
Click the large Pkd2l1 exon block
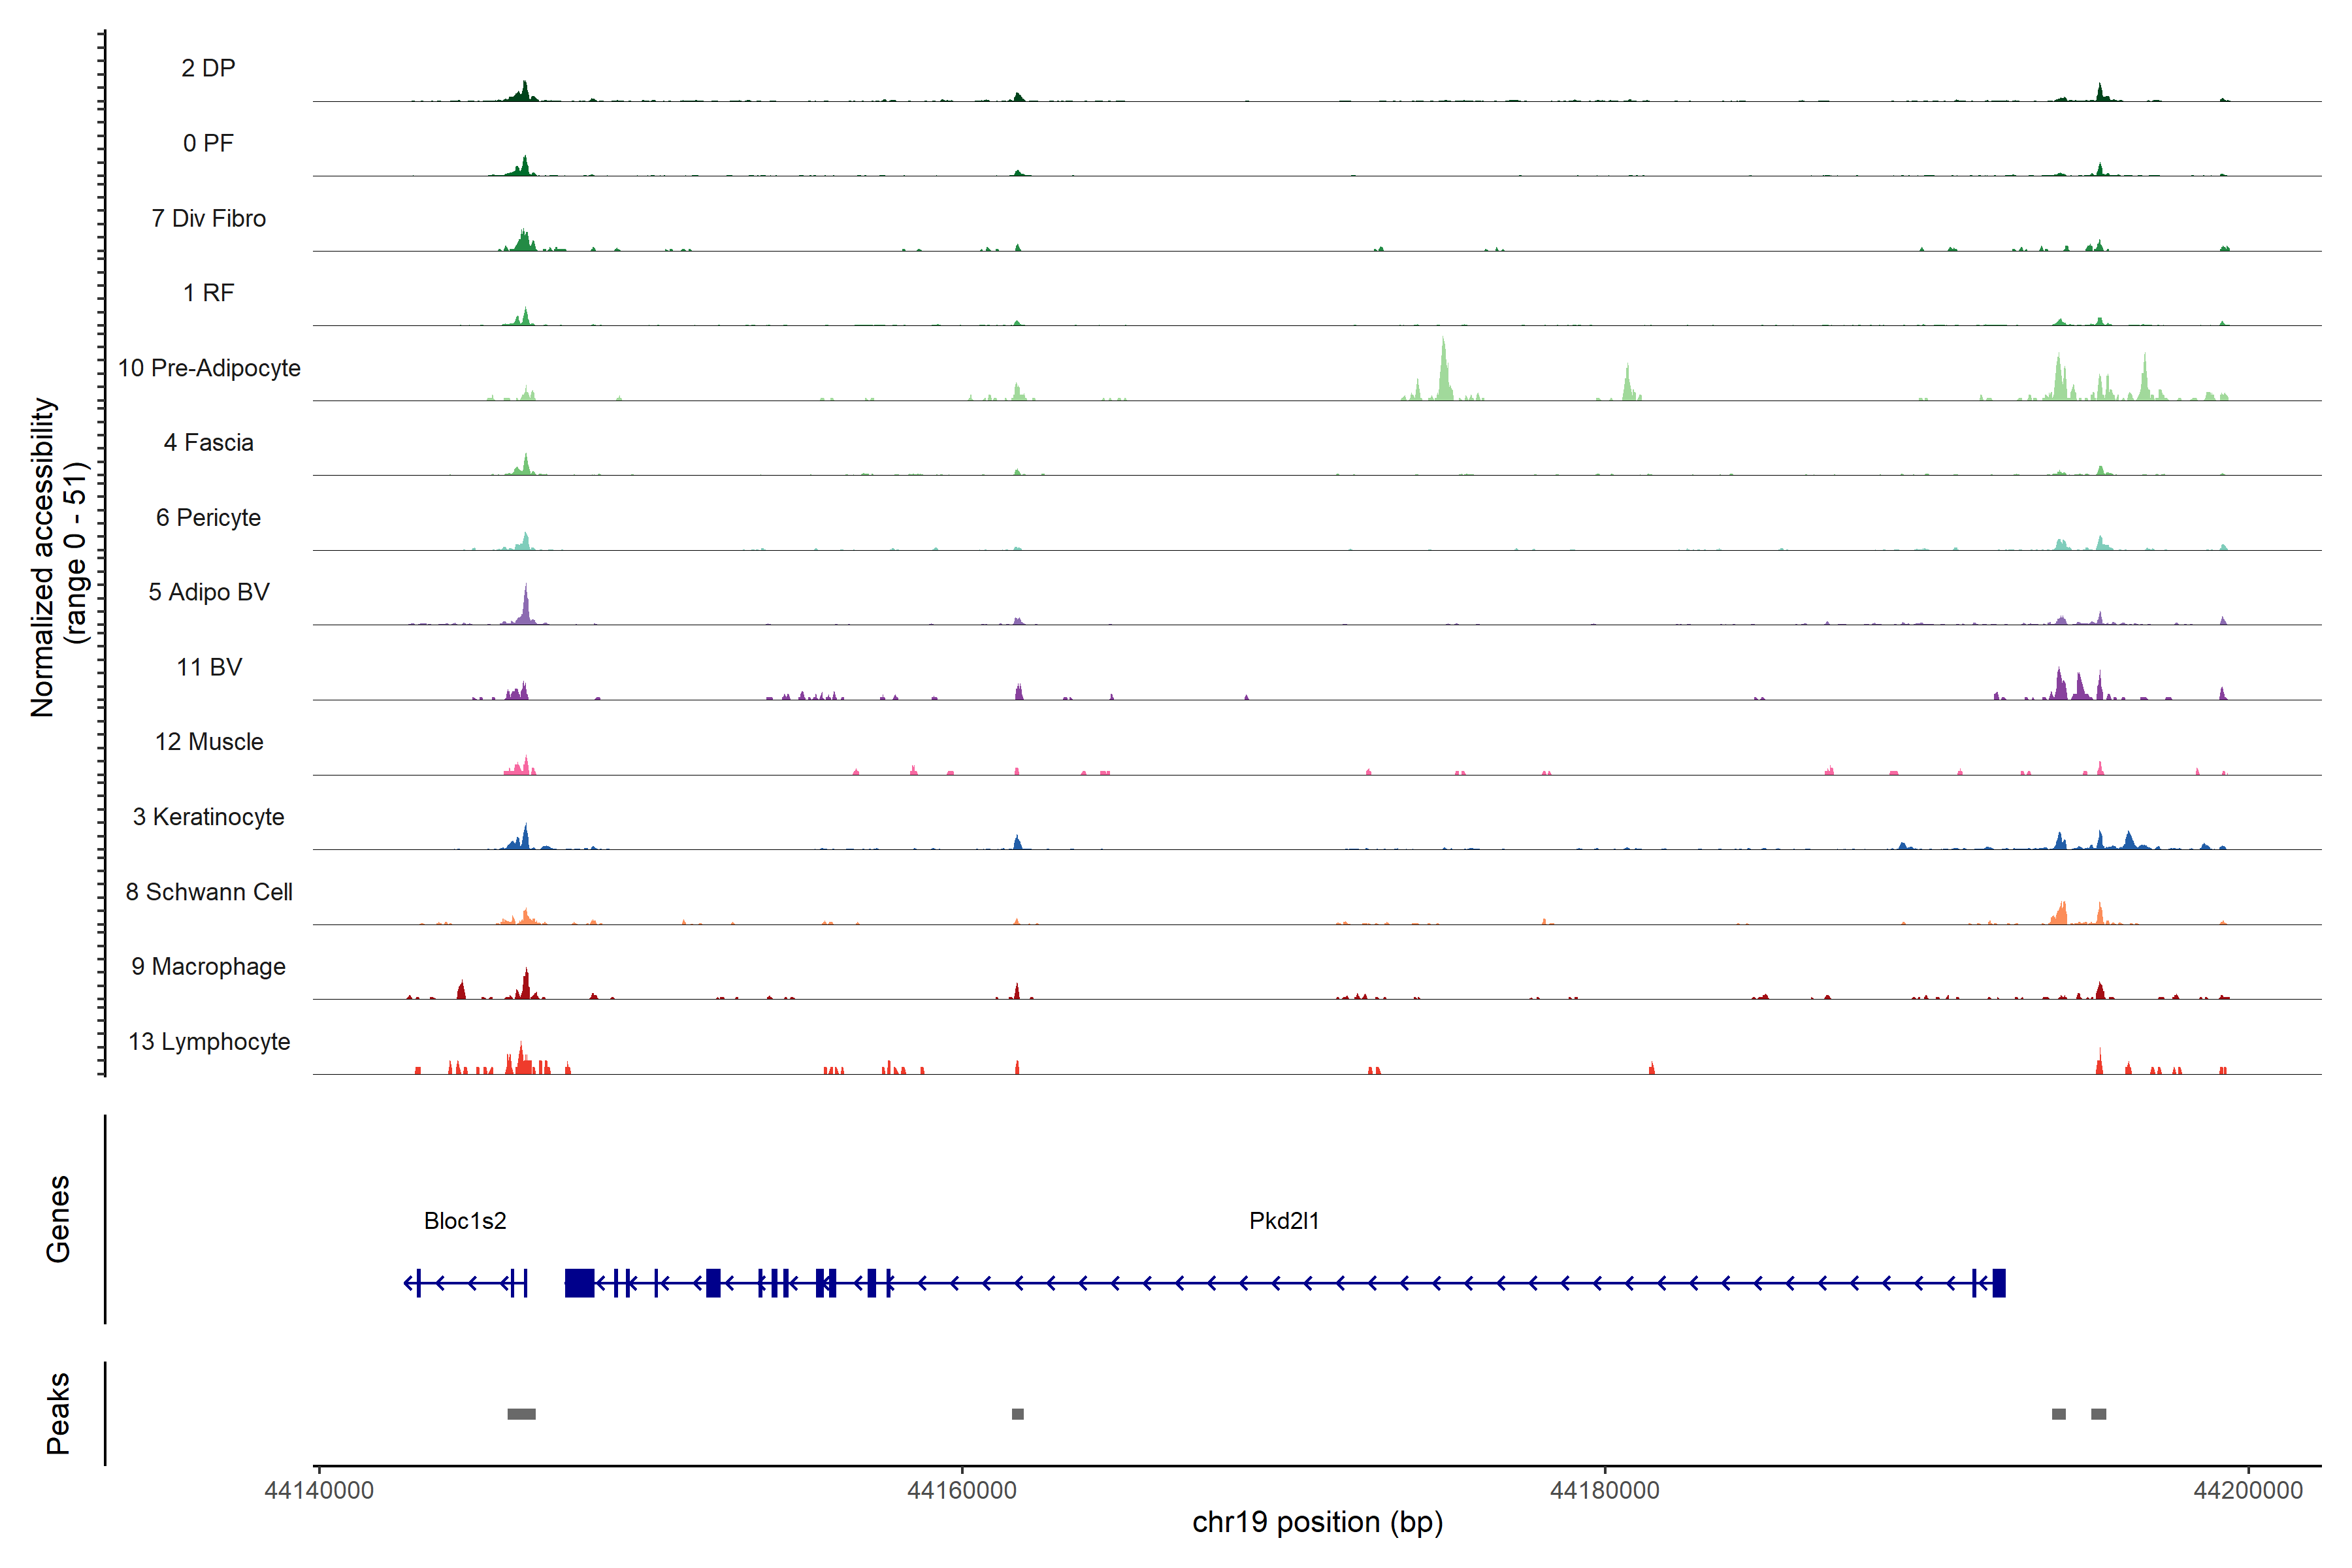[579, 1283]
